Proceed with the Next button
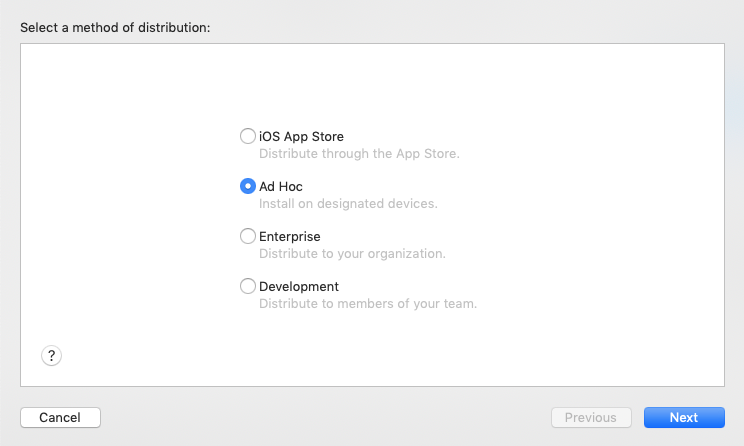This screenshot has height=446, width=744. [x=684, y=417]
